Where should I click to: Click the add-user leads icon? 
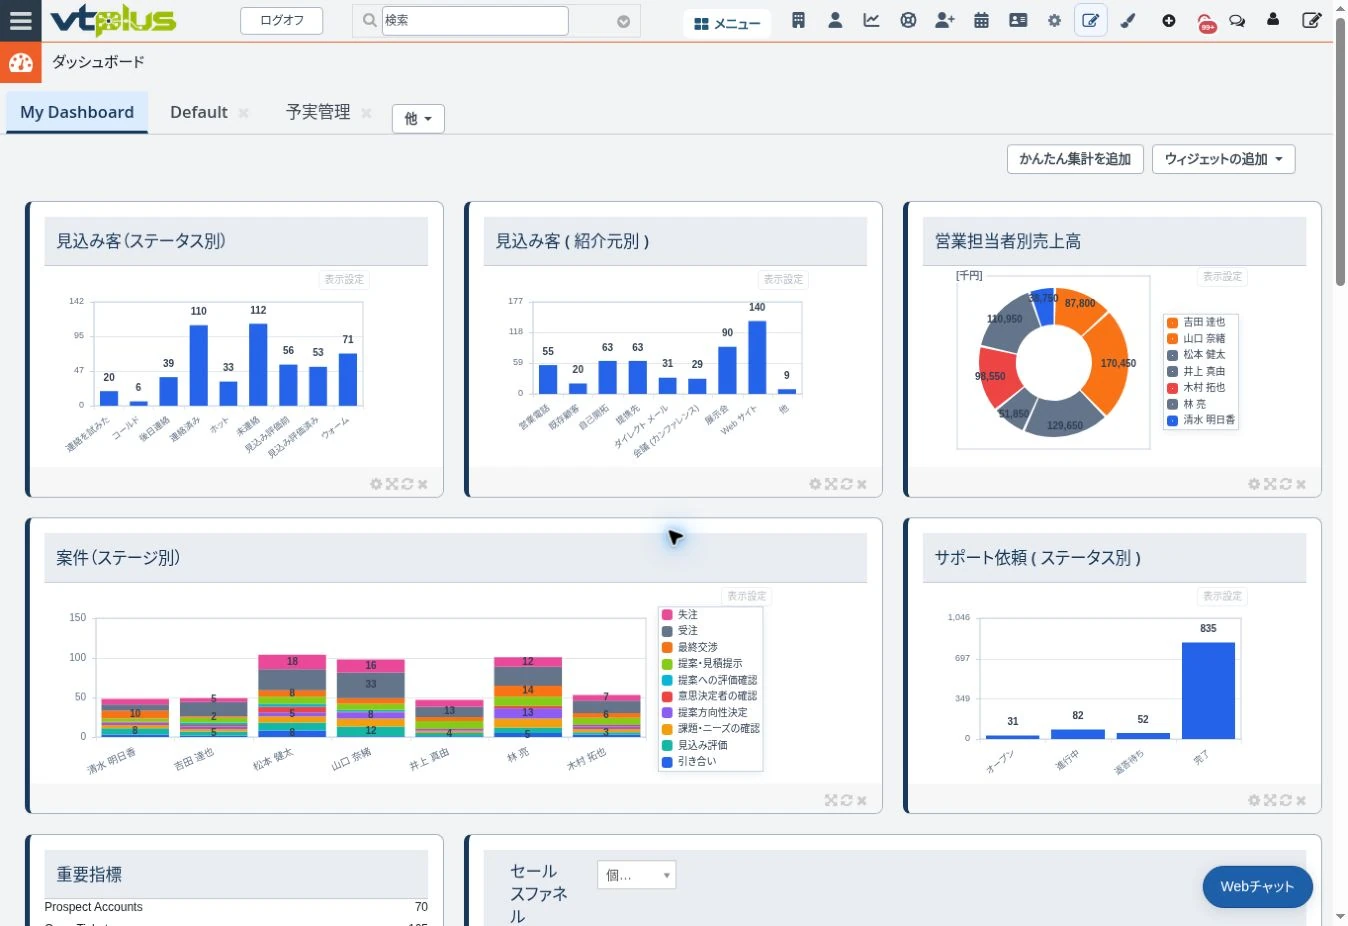coord(945,21)
